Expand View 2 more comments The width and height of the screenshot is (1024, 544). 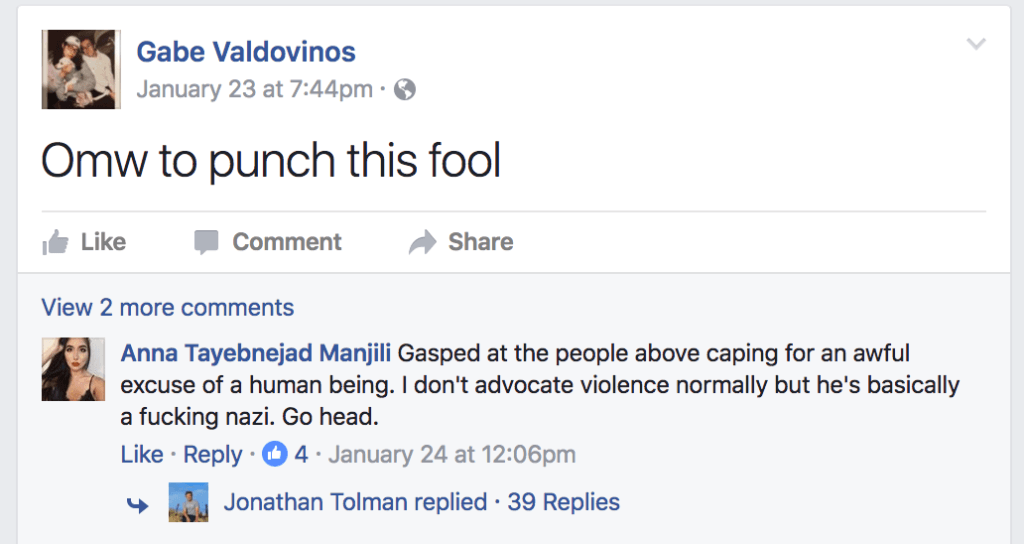point(168,307)
